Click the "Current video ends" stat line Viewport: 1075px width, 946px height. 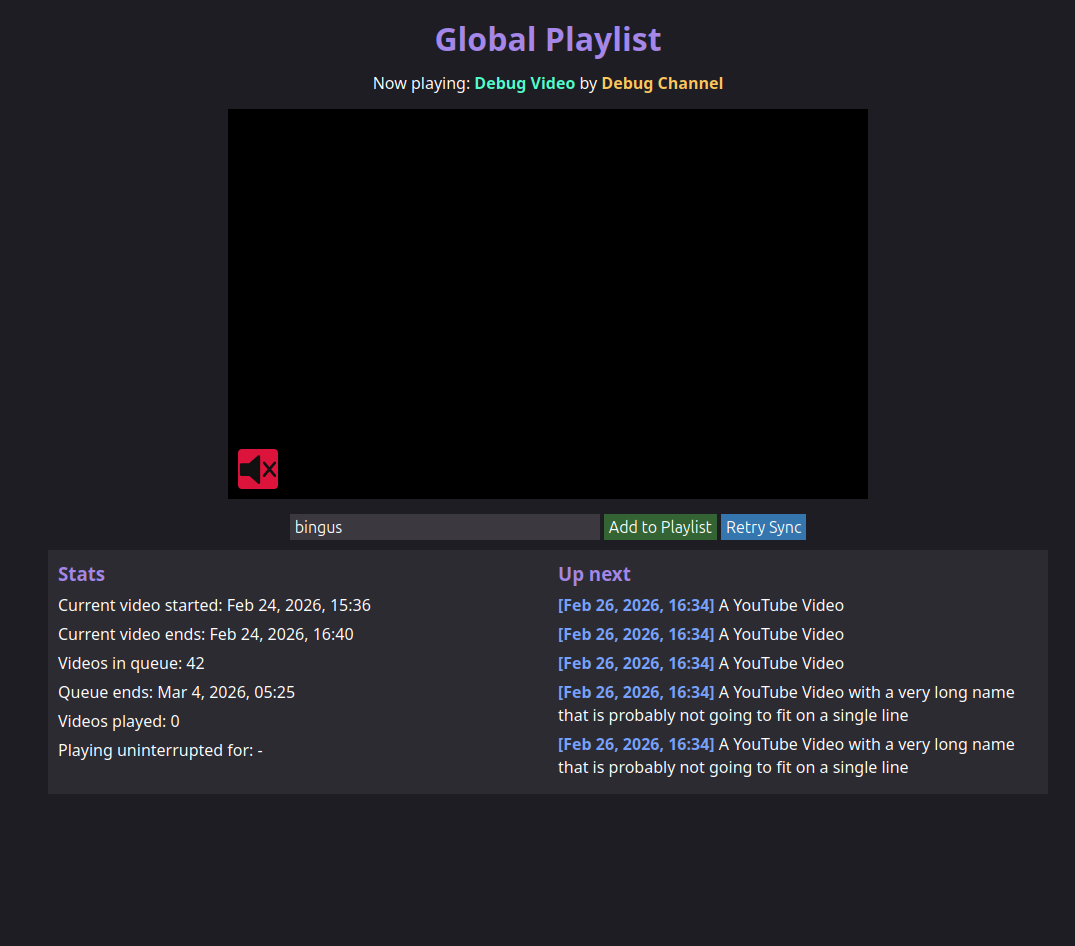(205, 634)
